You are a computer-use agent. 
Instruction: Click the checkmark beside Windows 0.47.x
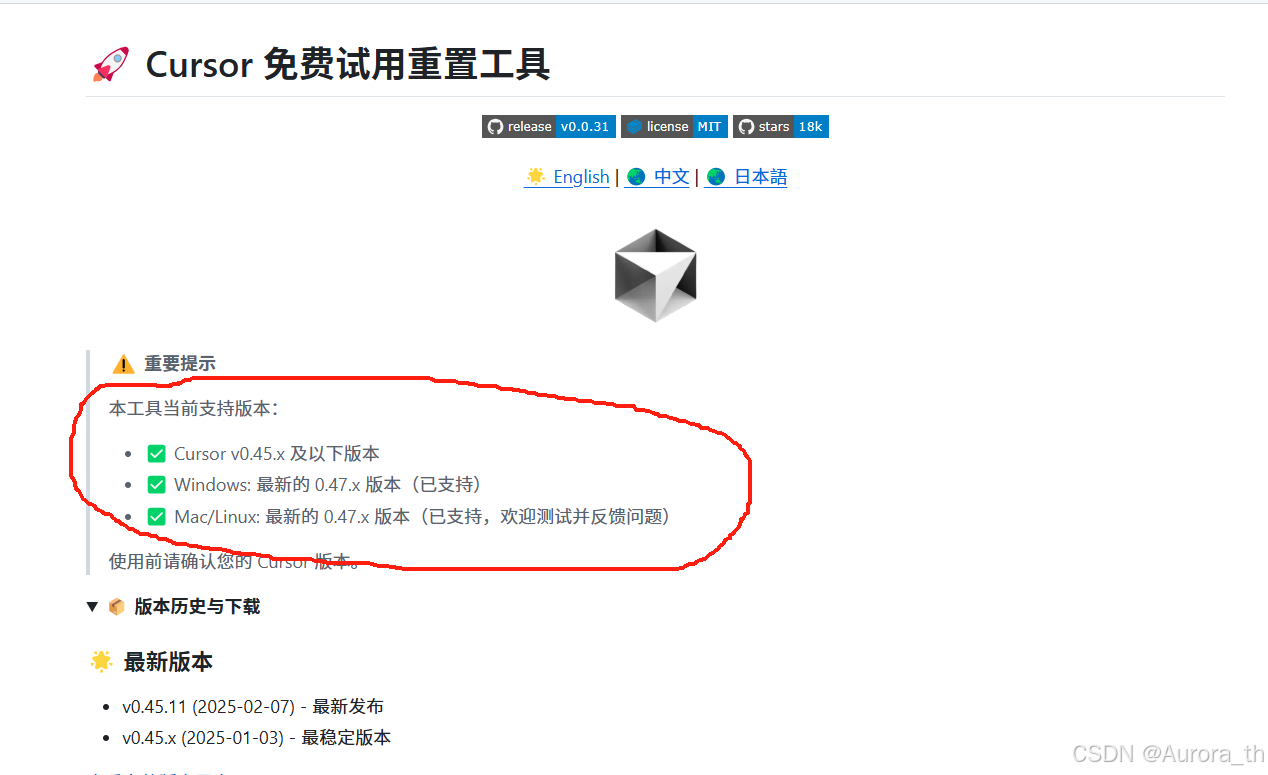tap(156, 485)
